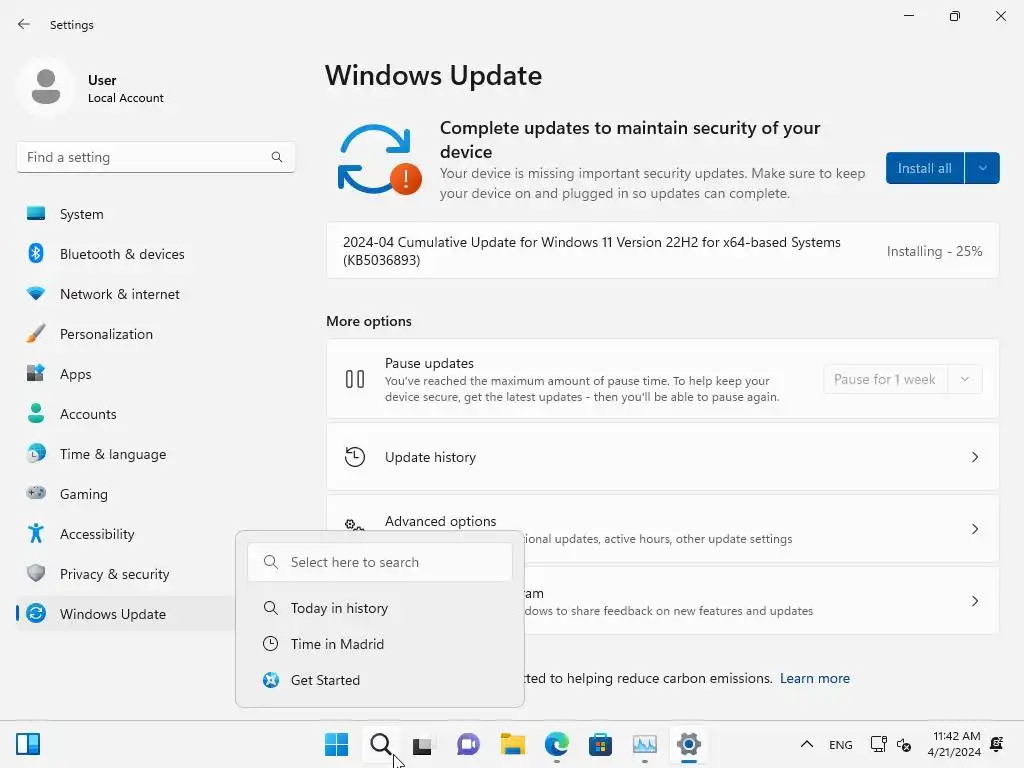Click the Settings gear on the taskbar
Viewport: 1024px width, 768px height.
click(x=688, y=744)
